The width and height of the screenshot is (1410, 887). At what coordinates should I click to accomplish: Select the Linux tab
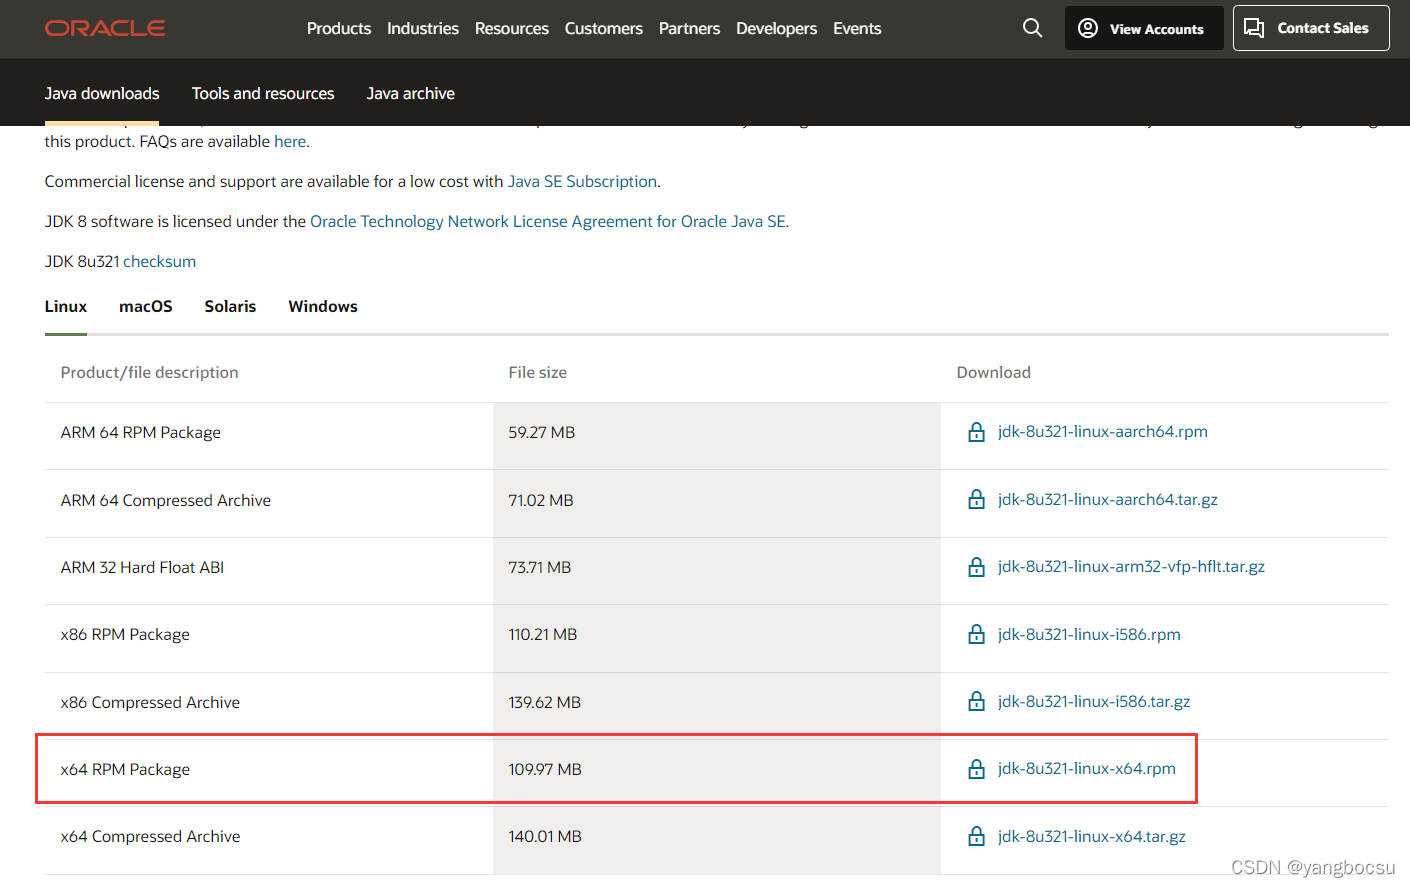(x=66, y=306)
